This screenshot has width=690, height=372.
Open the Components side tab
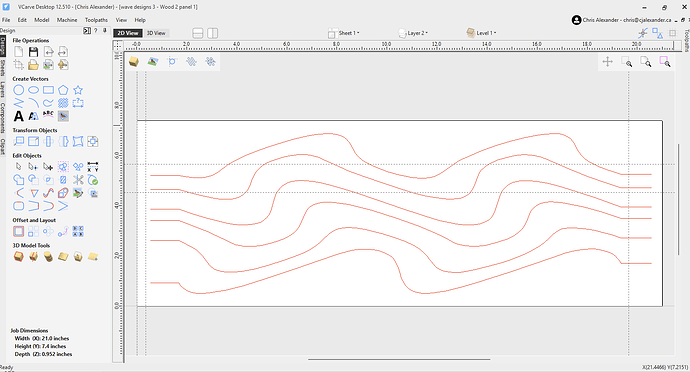pos(3,118)
